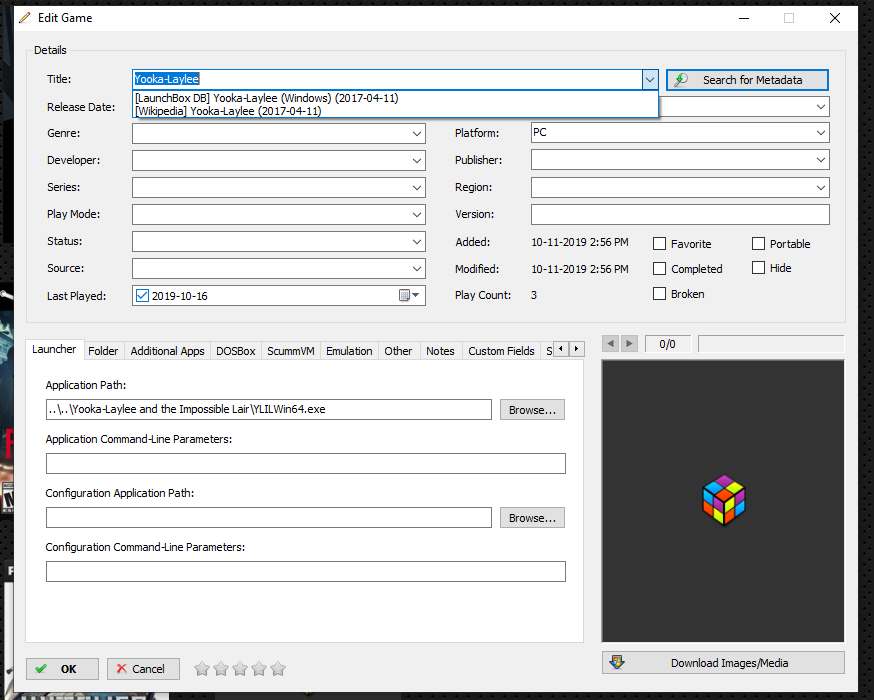Confirm changes with the OK button
The width and height of the screenshot is (874, 700).
click(x=62, y=669)
